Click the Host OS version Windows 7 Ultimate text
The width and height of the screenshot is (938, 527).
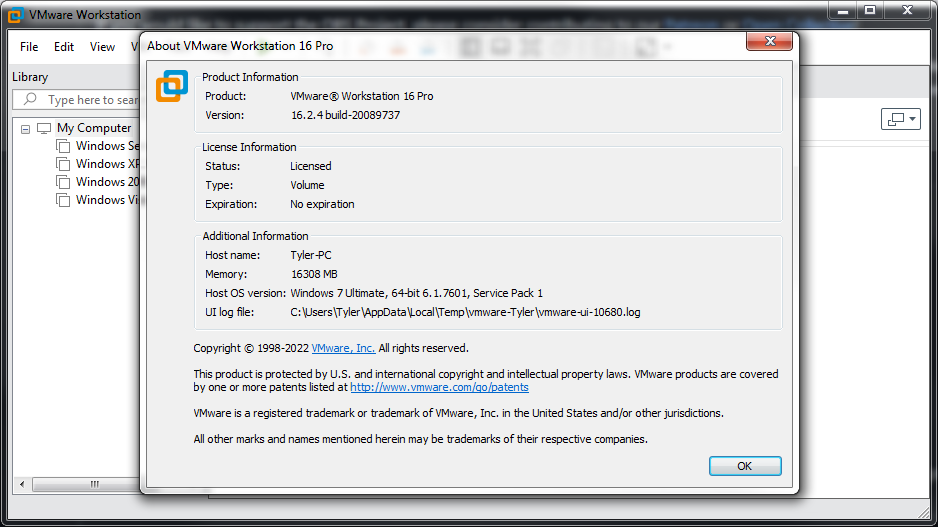416,293
